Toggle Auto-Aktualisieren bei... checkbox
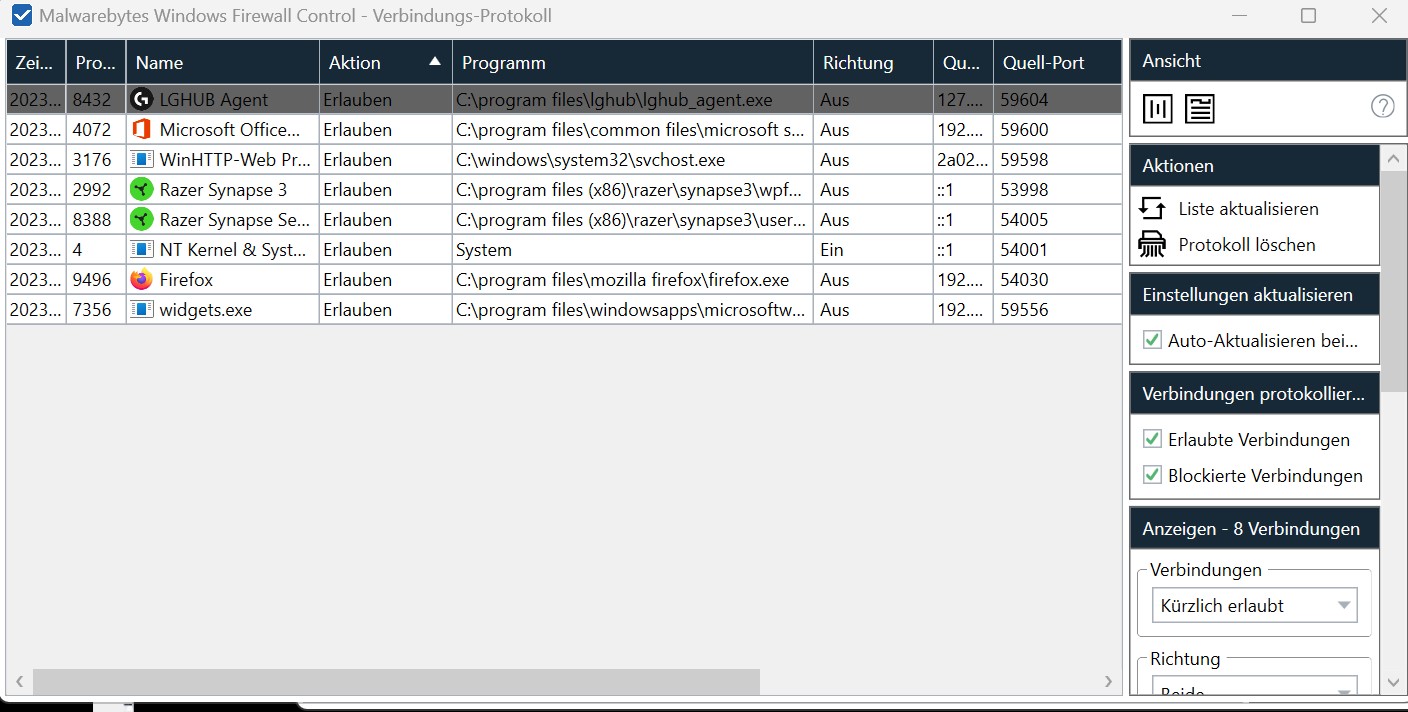Screen dimensions: 1408x712 click(x=1152, y=341)
